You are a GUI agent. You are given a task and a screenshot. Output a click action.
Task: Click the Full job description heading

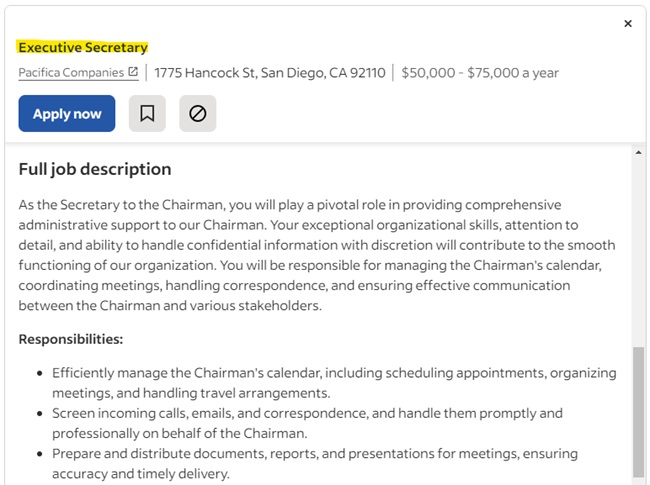pyautogui.click(x=95, y=169)
